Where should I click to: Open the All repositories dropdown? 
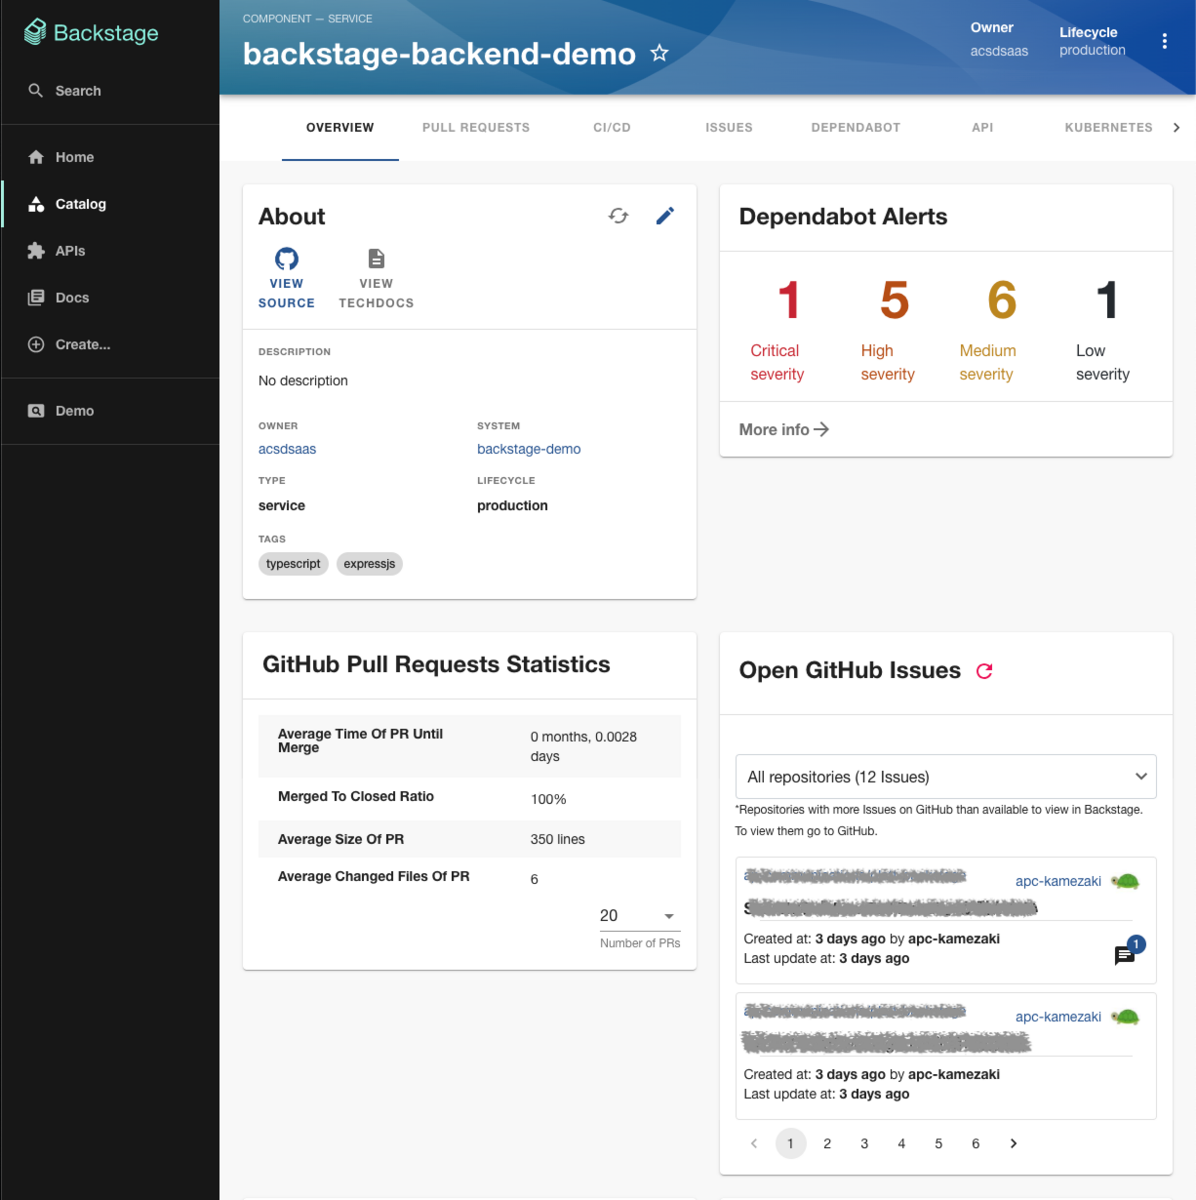[x=945, y=776]
